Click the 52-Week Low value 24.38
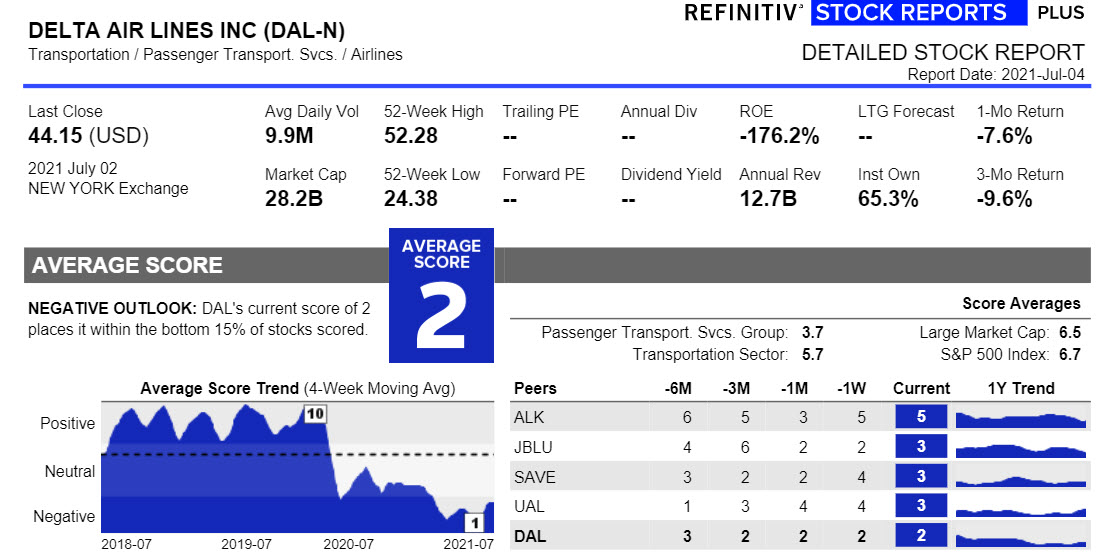Screen dimensions: 1102x558 coord(410,199)
